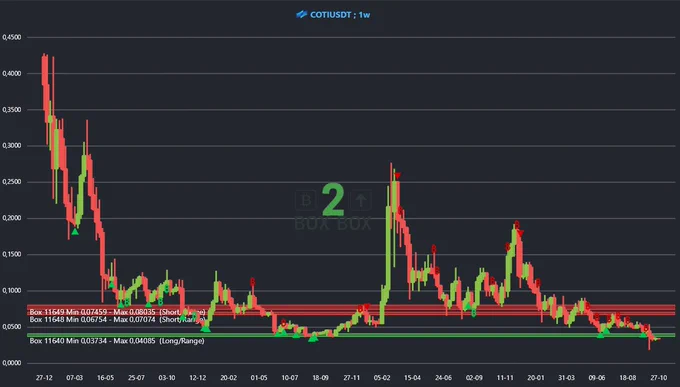This screenshot has width=680, height=387.
Task: Click the 31-03 date axis label
Action: [566, 378]
